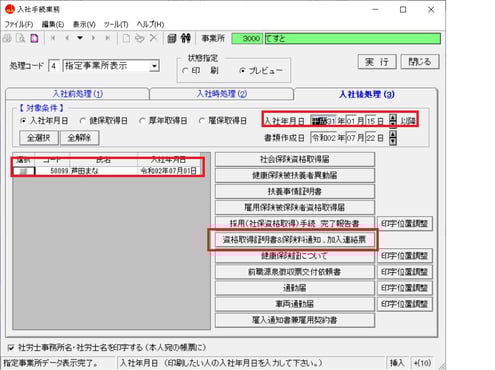Open the ツール(T) menu
Viewport: 495px width, 370px height.
(116, 24)
